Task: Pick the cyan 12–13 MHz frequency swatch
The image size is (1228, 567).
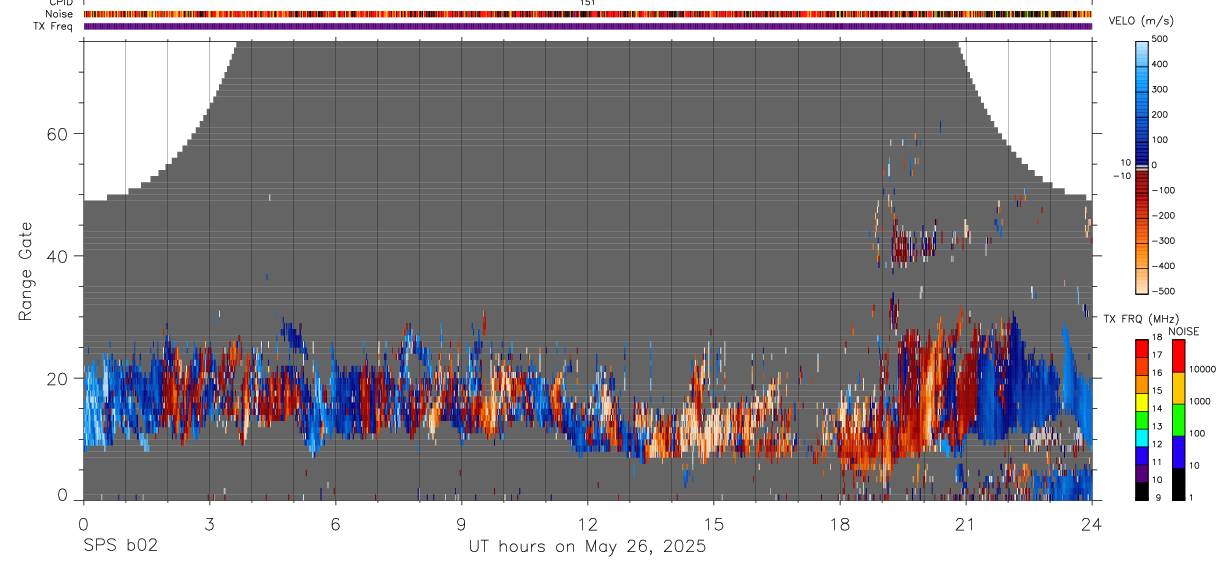Action: click(x=1142, y=438)
